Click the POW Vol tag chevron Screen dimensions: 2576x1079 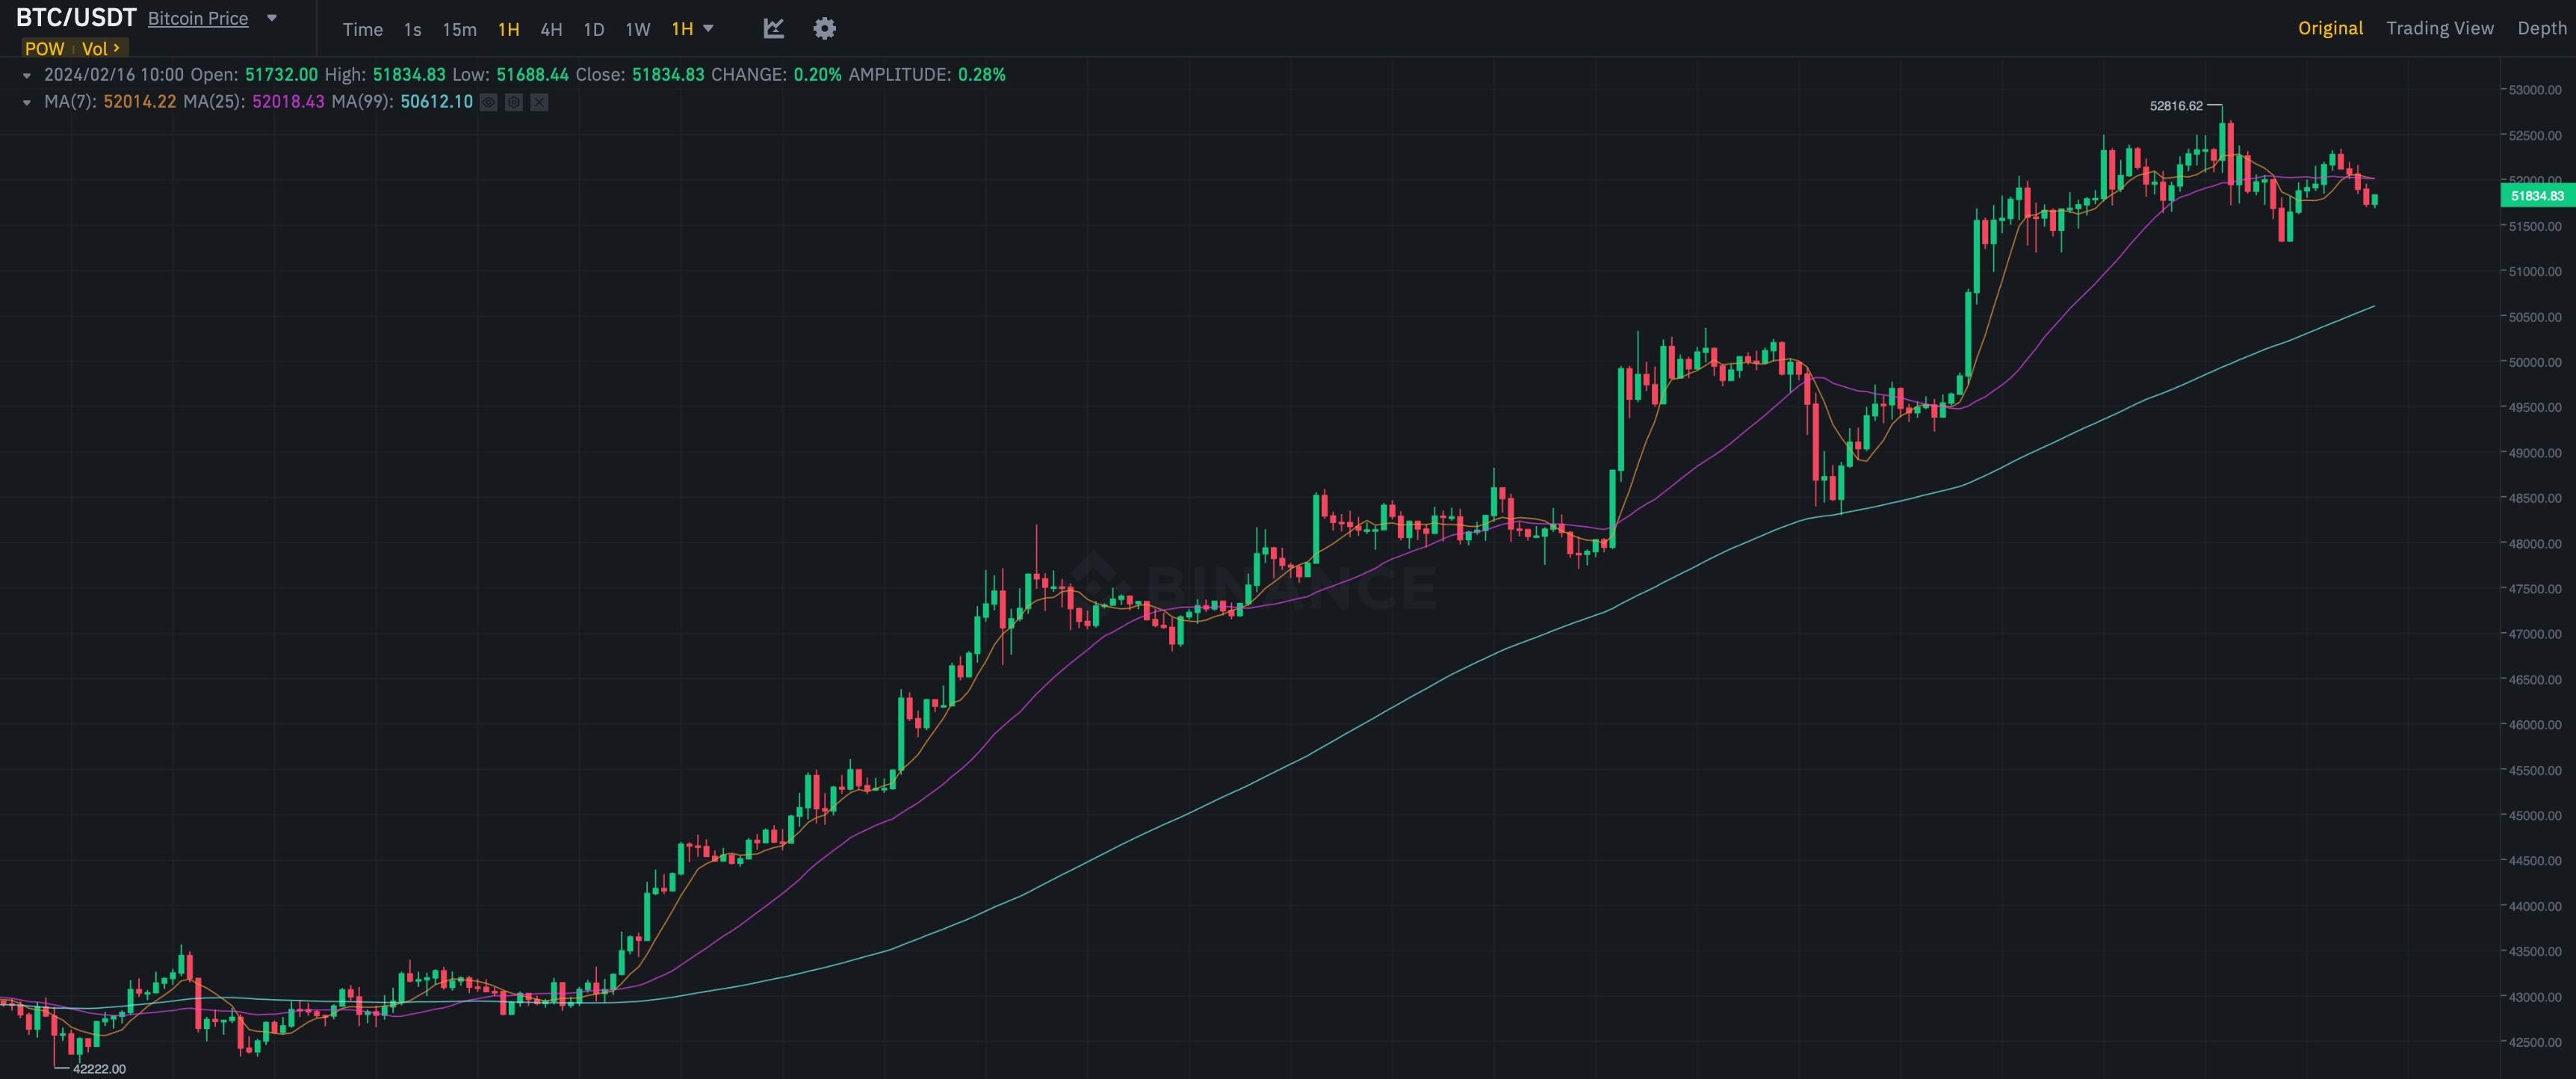click(116, 47)
